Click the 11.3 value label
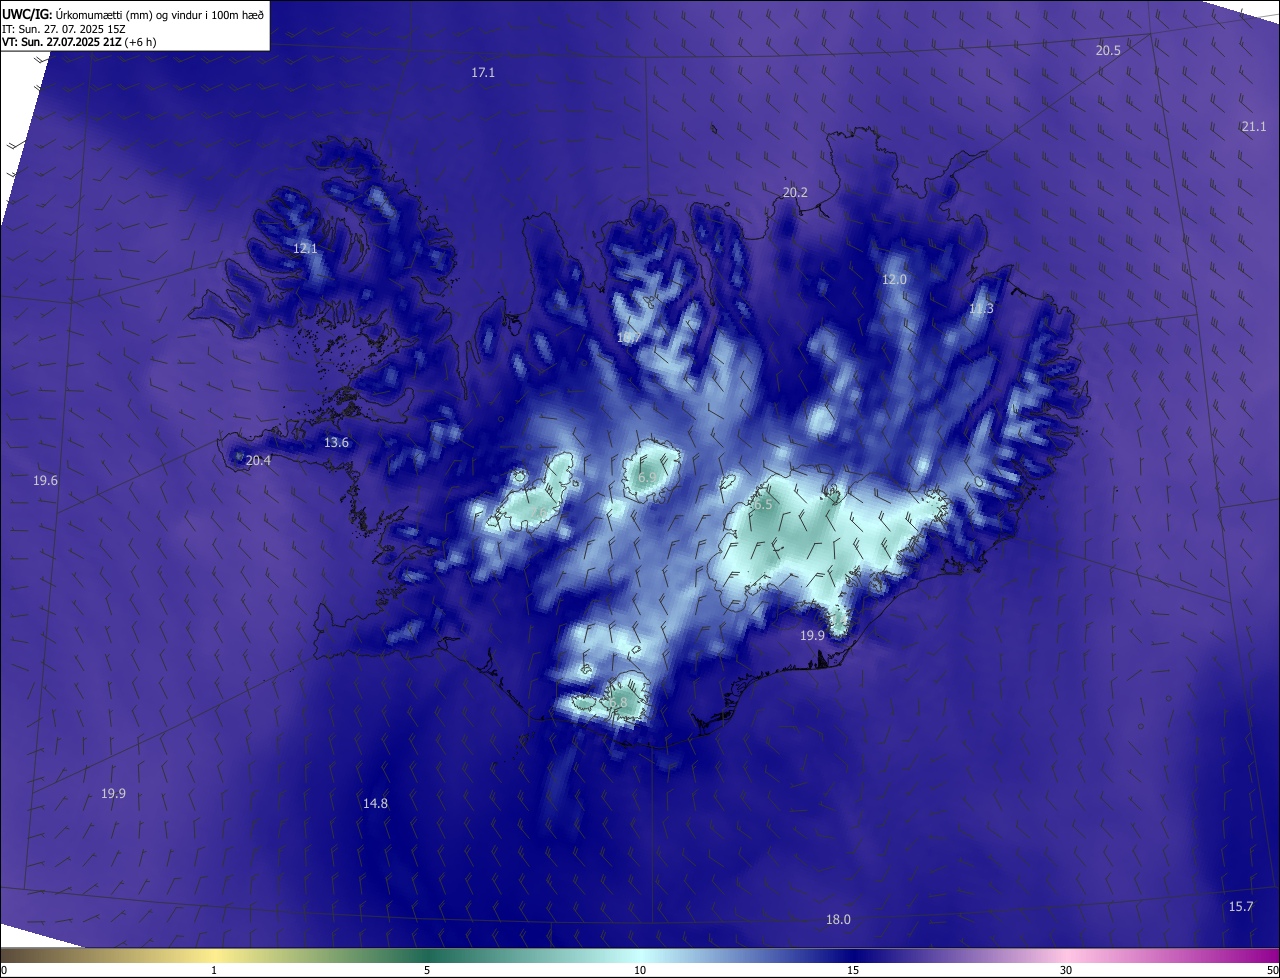Viewport: 1280px width, 978px height. pyautogui.click(x=981, y=309)
